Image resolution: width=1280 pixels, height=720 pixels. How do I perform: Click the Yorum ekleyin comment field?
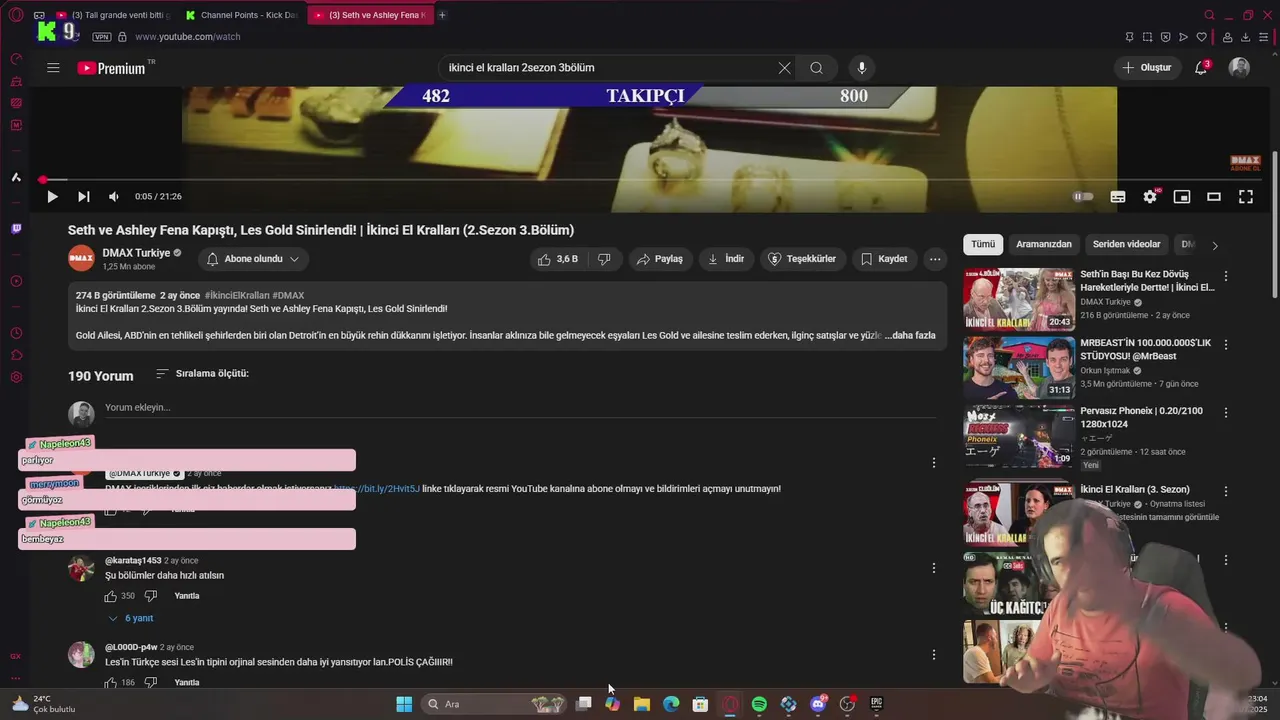520,408
